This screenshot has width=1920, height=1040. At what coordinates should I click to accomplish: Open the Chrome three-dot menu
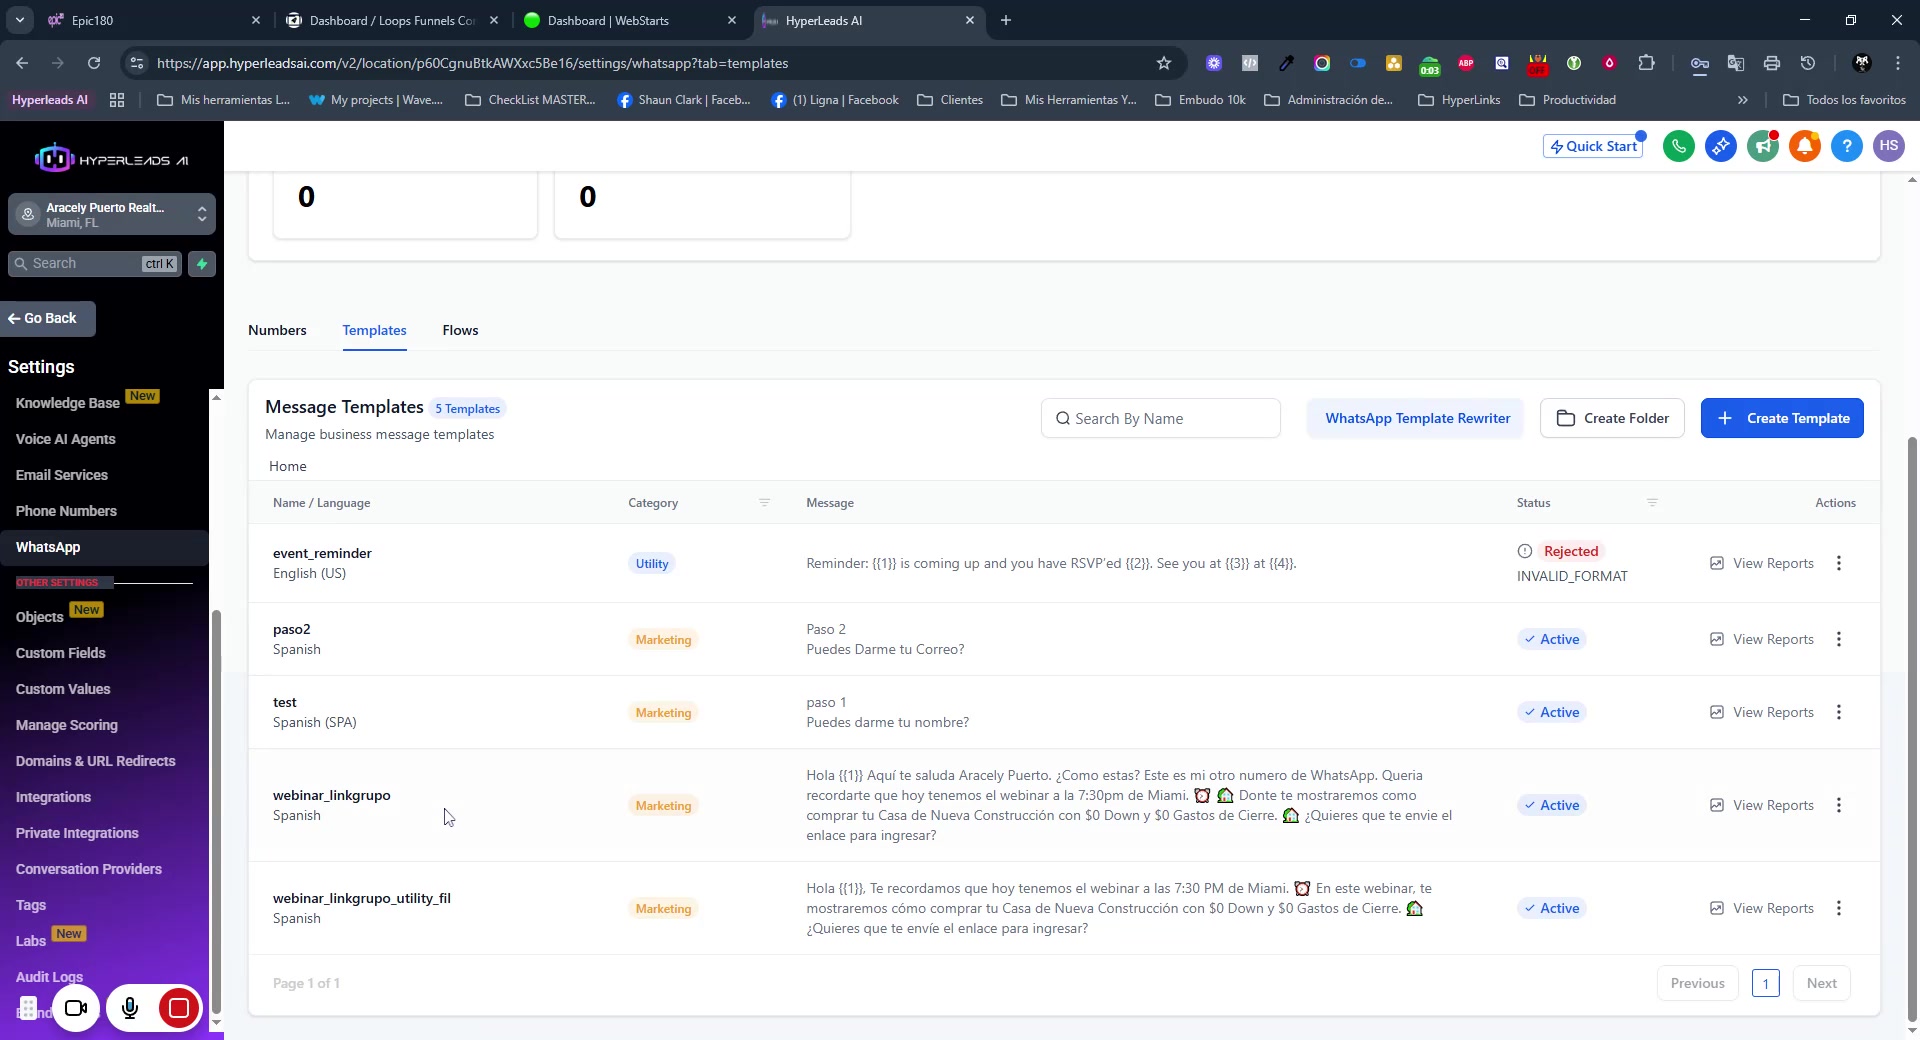(1897, 63)
